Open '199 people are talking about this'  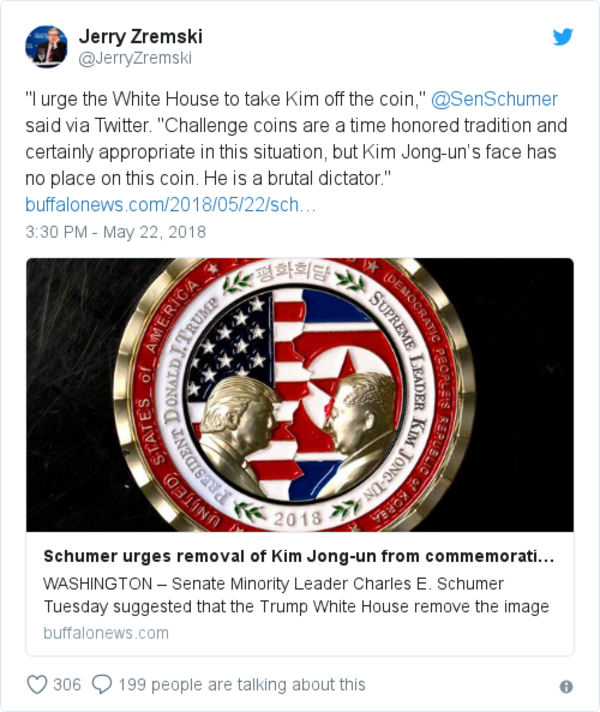242,685
